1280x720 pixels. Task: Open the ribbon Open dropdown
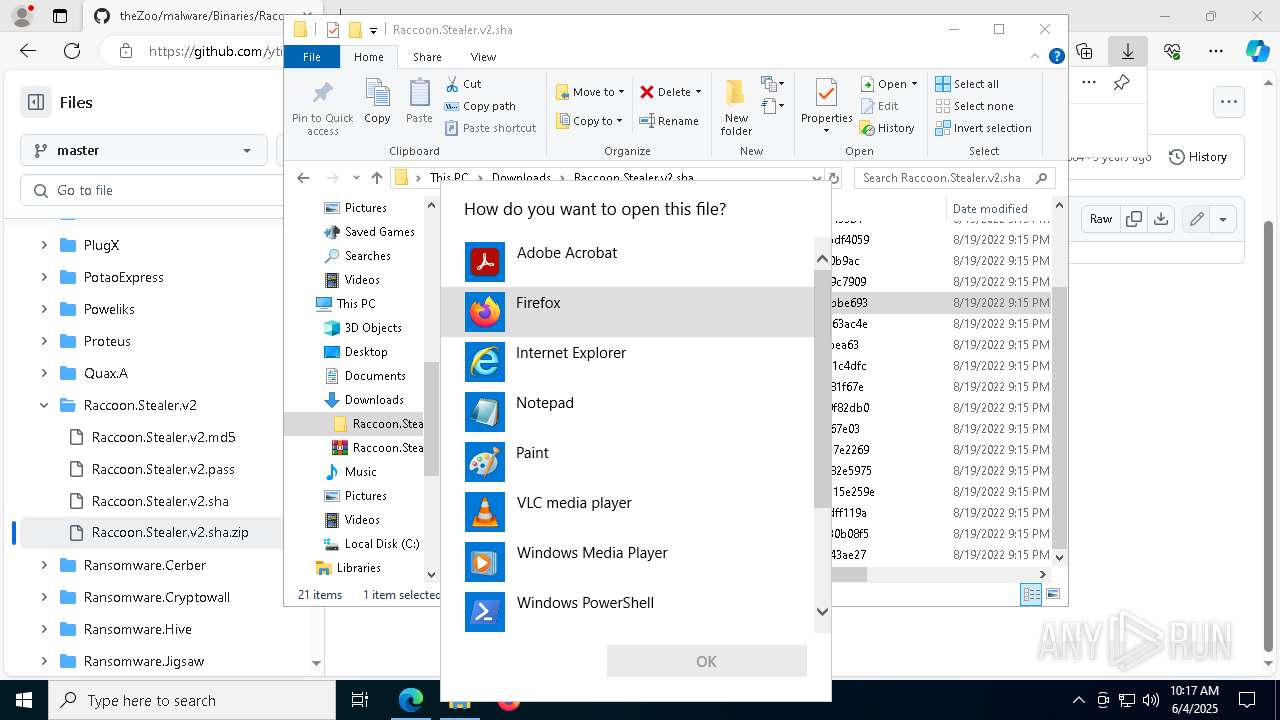(x=889, y=84)
